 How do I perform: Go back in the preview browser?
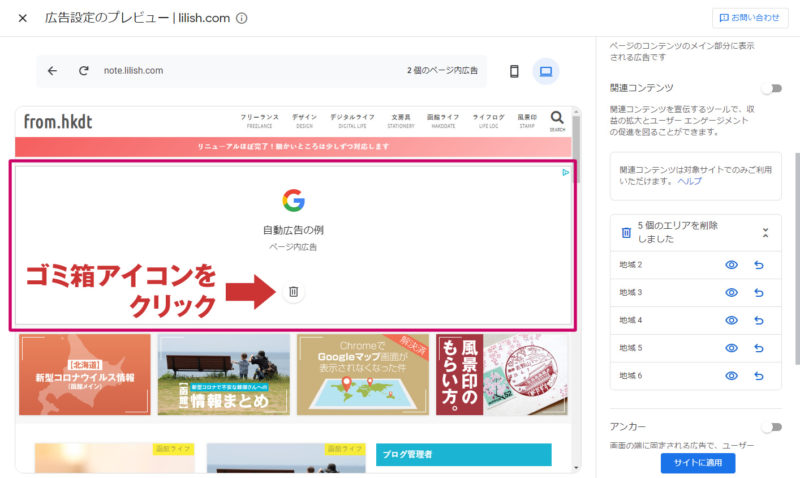pyautogui.click(x=52, y=71)
